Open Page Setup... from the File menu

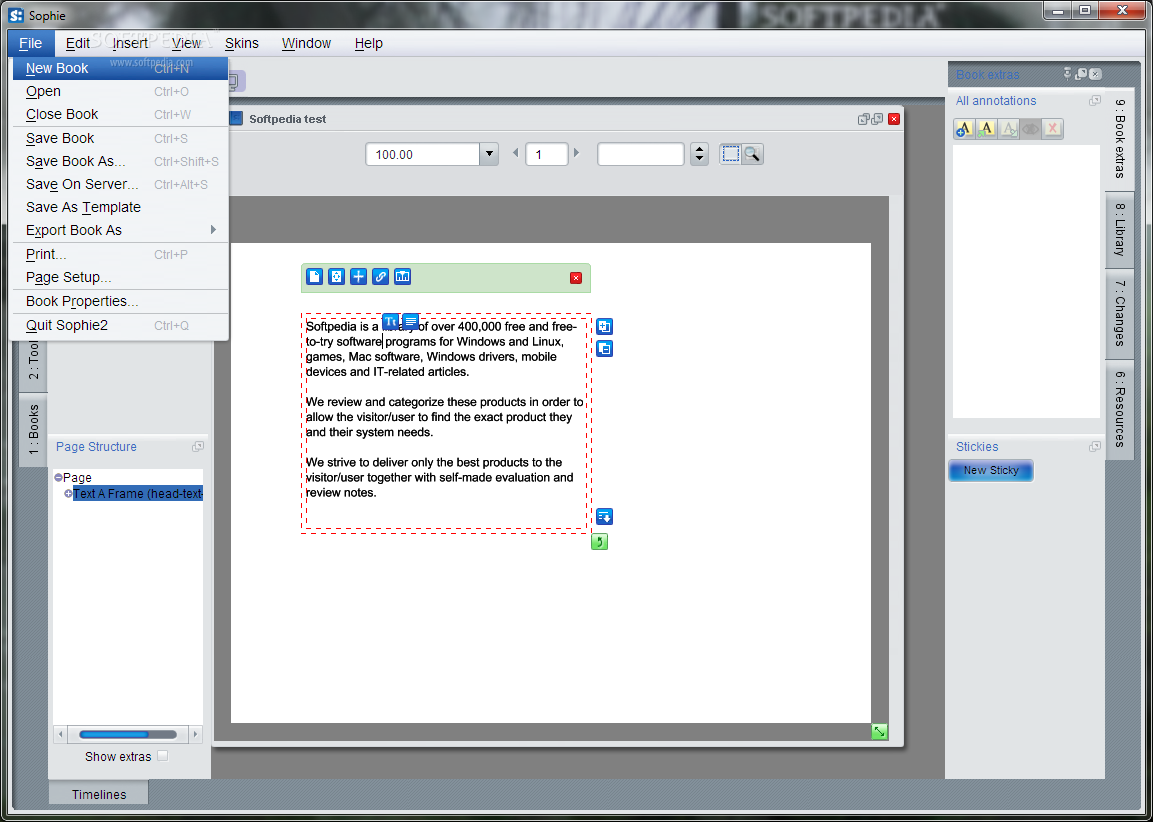121,277
